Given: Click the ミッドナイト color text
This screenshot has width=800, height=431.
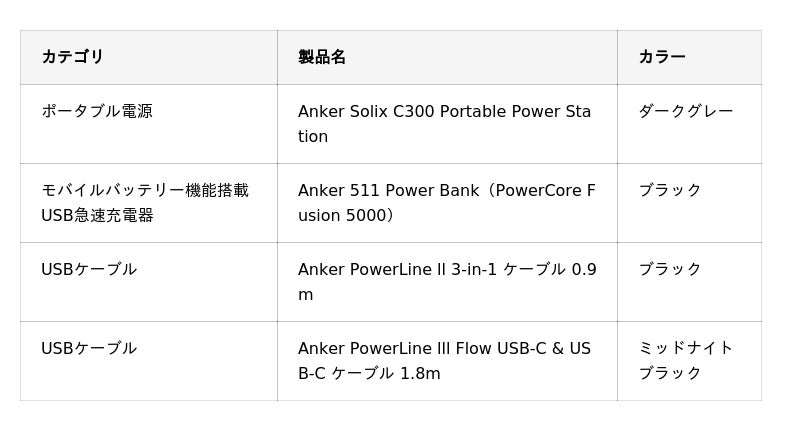Looking at the screenshot, I should (x=685, y=348).
